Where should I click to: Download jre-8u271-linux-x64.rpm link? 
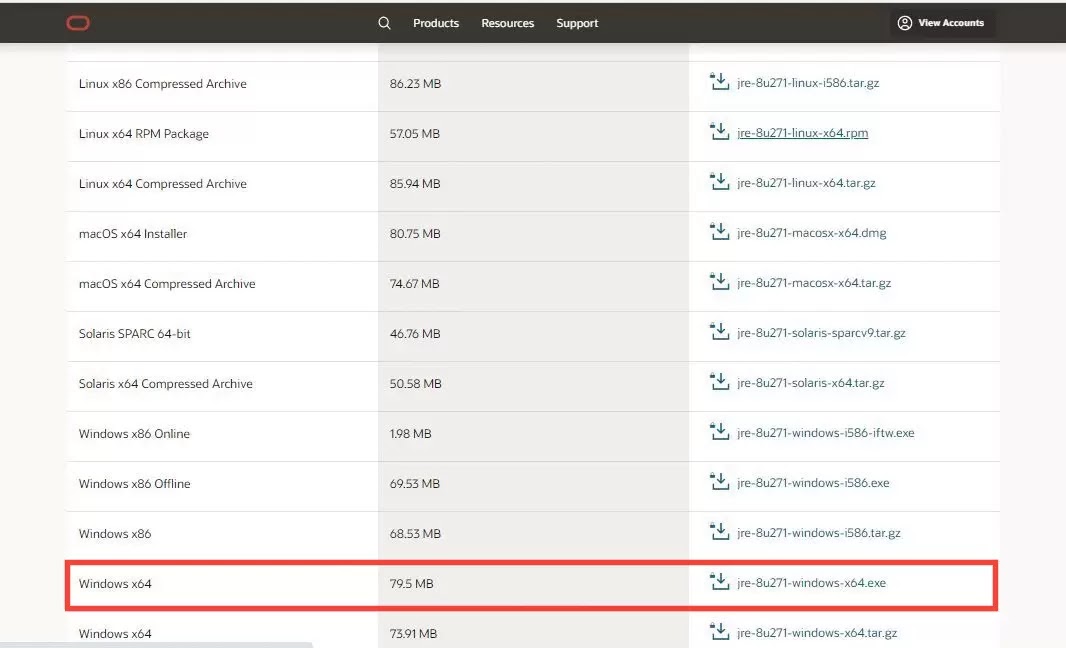[x=802, y=133]
